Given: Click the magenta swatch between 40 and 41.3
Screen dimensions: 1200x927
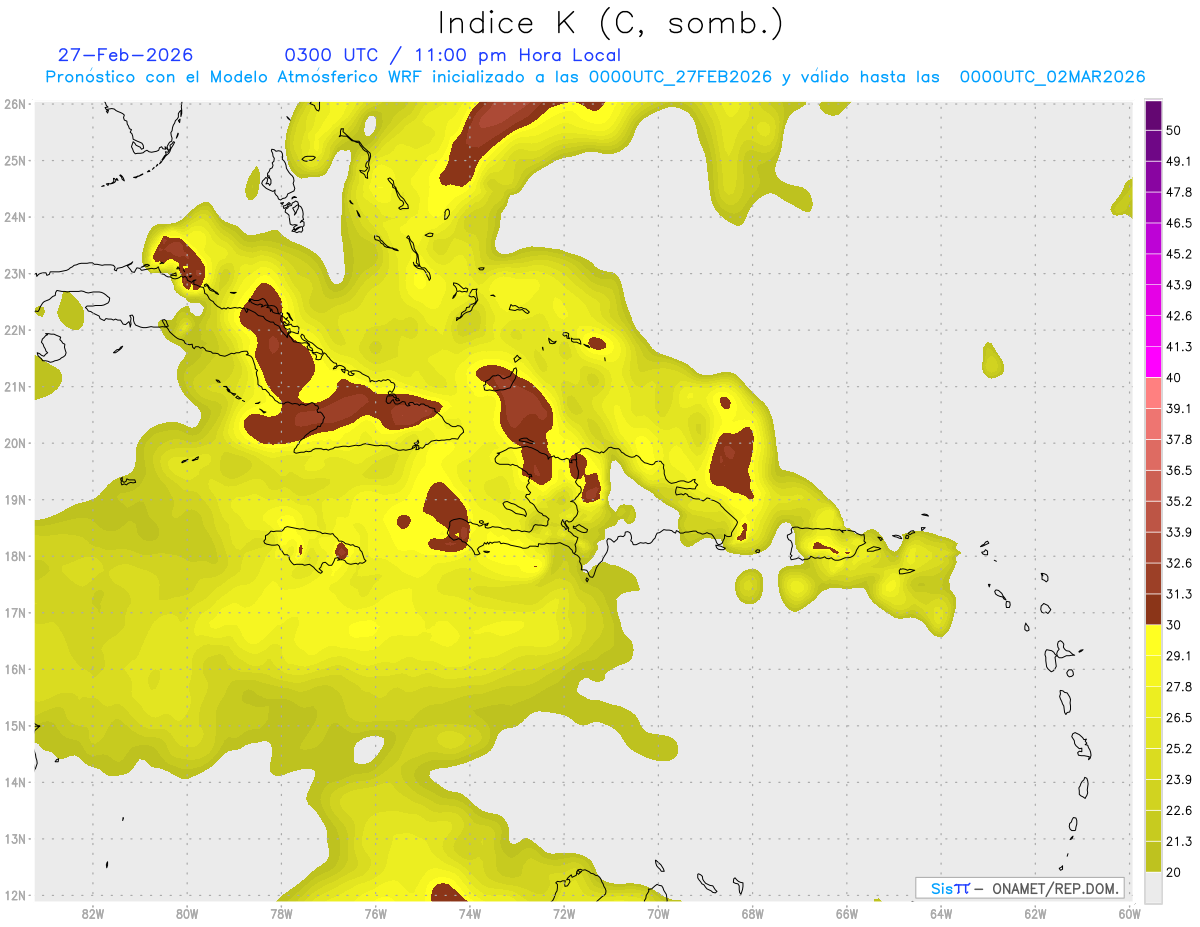Looking at the screenshot, I should point(1153,362).
